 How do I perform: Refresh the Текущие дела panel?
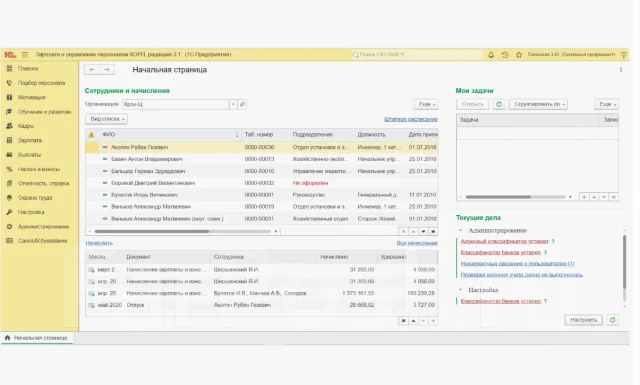point(612,320)
